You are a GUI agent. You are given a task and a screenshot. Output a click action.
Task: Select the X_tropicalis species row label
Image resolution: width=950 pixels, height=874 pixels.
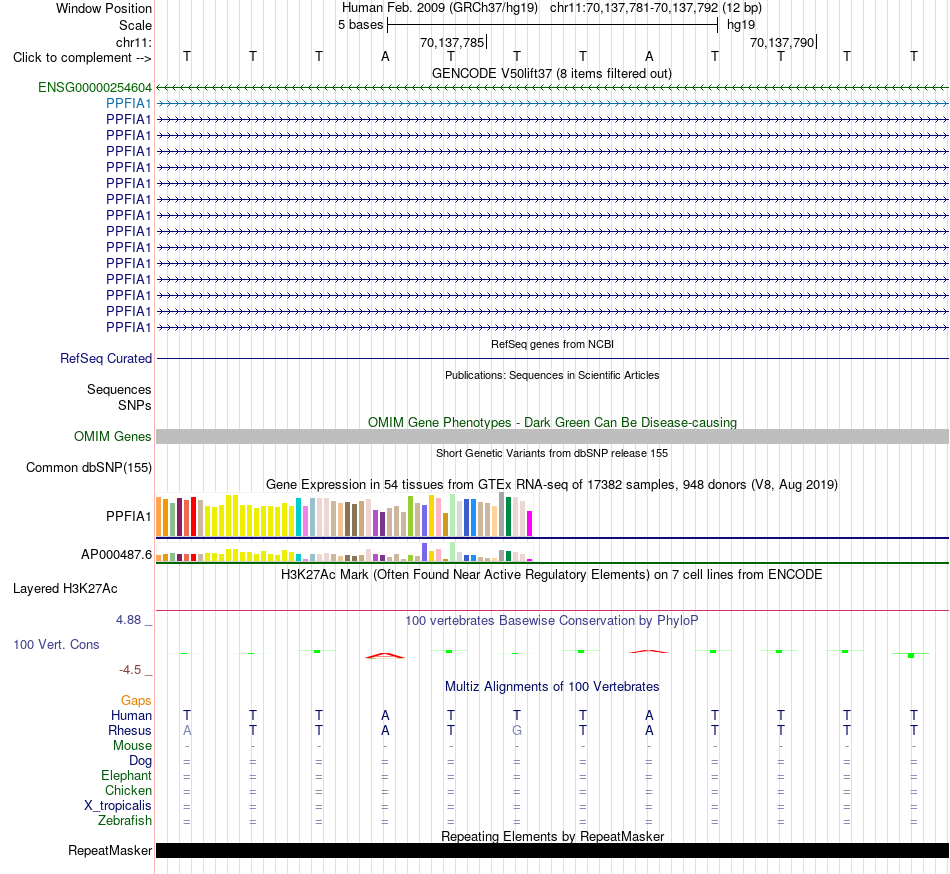tap(118, 806)
